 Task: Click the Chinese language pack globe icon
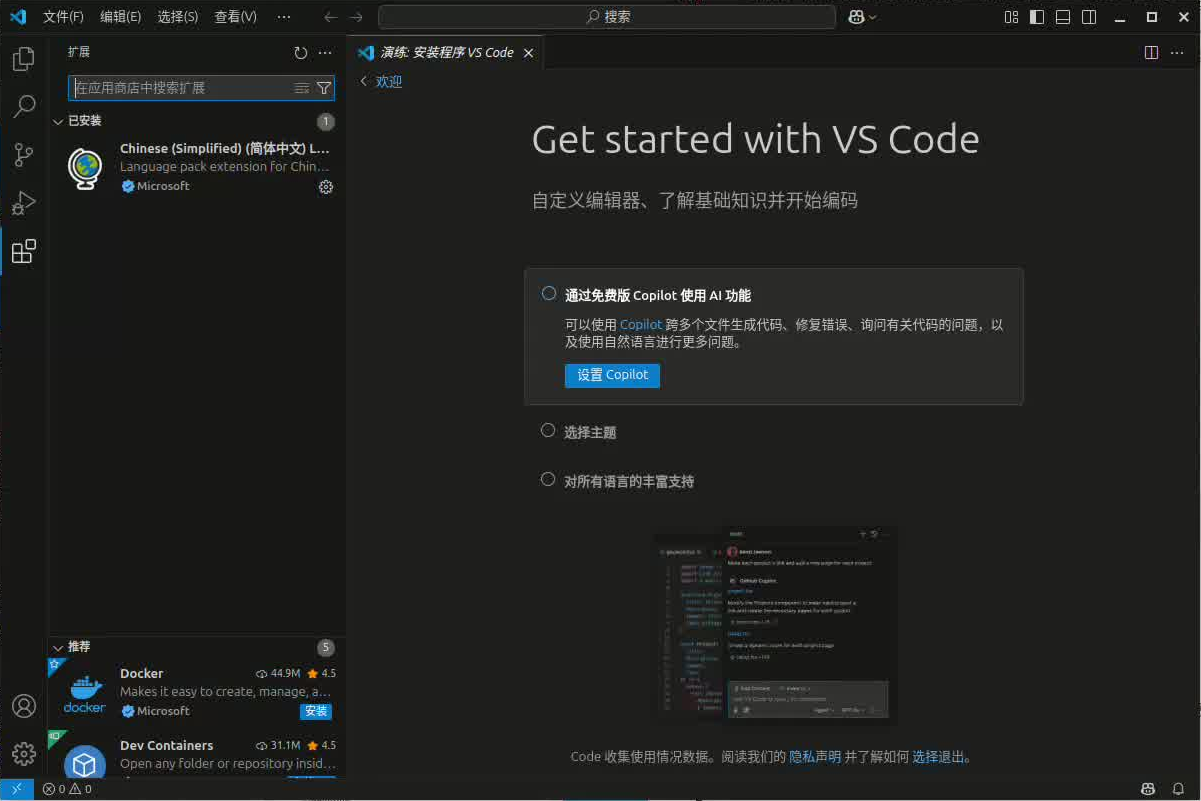pos(85,167)
